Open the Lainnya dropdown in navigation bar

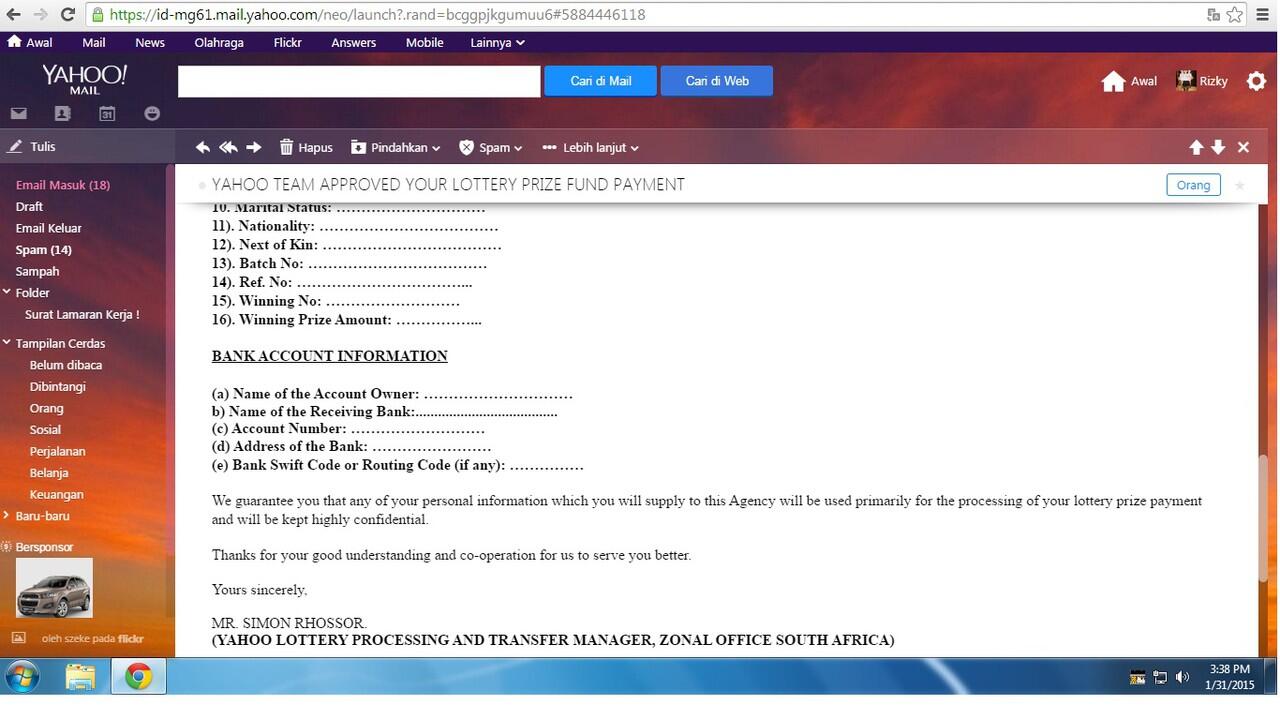coord(497,42)
